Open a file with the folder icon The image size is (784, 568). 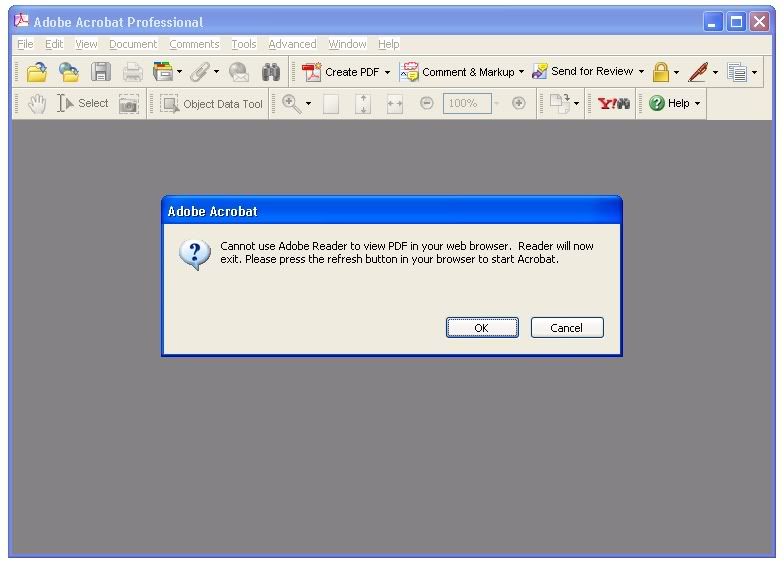point(37,72)
